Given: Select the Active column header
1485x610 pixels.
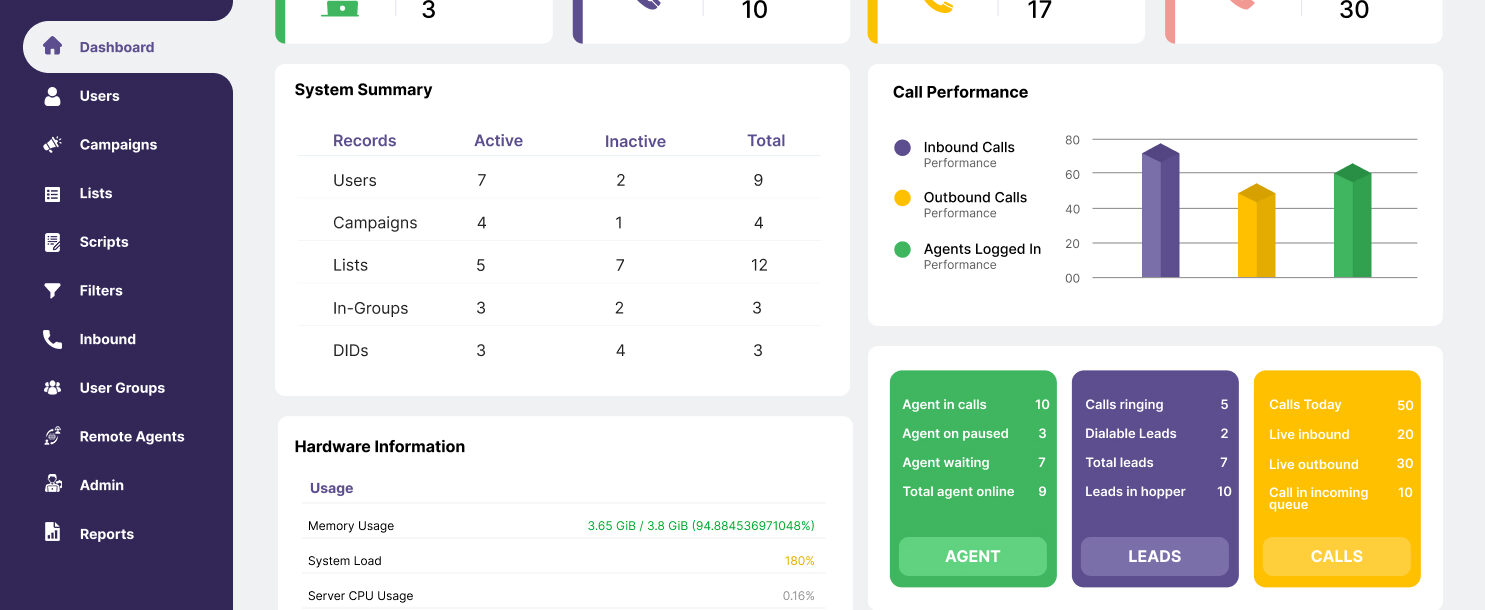Looking at the screenshot, I should [498, 141].
